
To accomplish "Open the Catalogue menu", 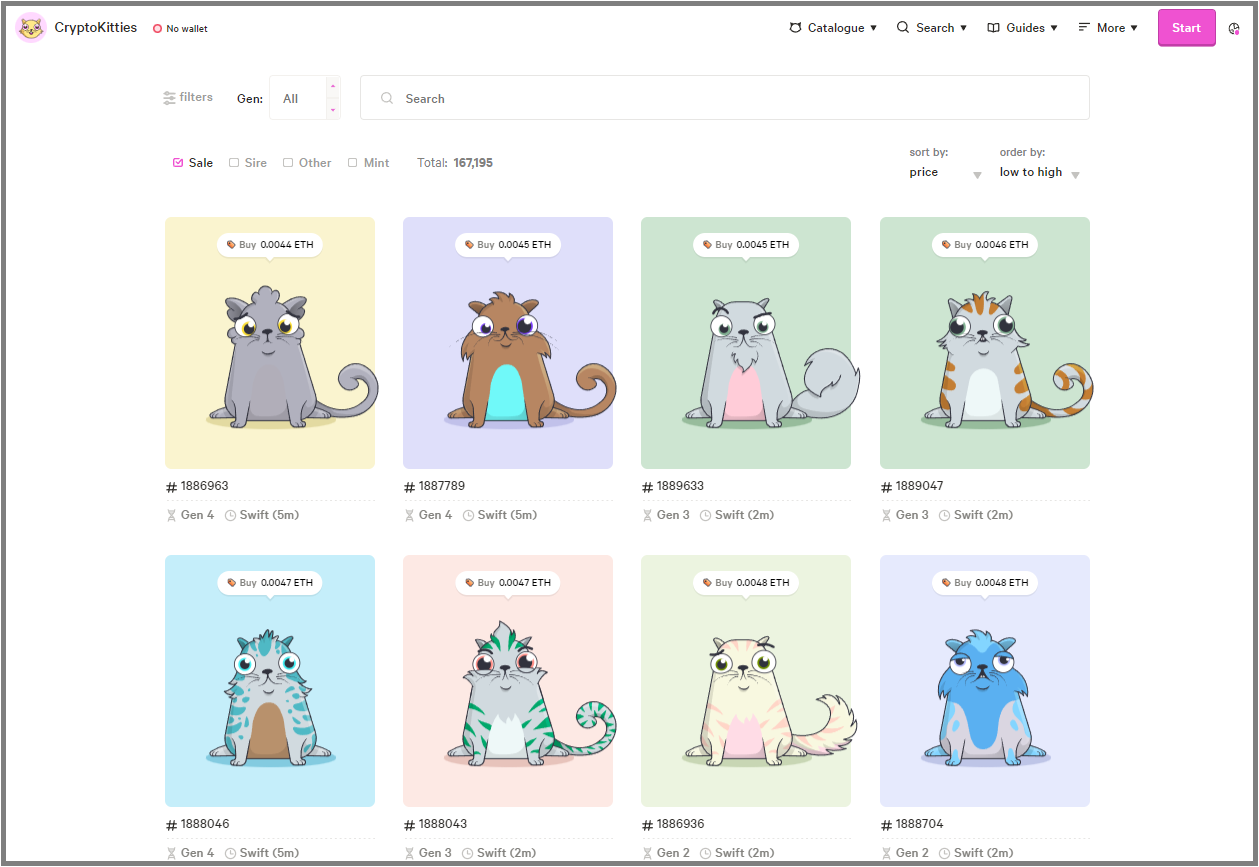I will 833,28.
